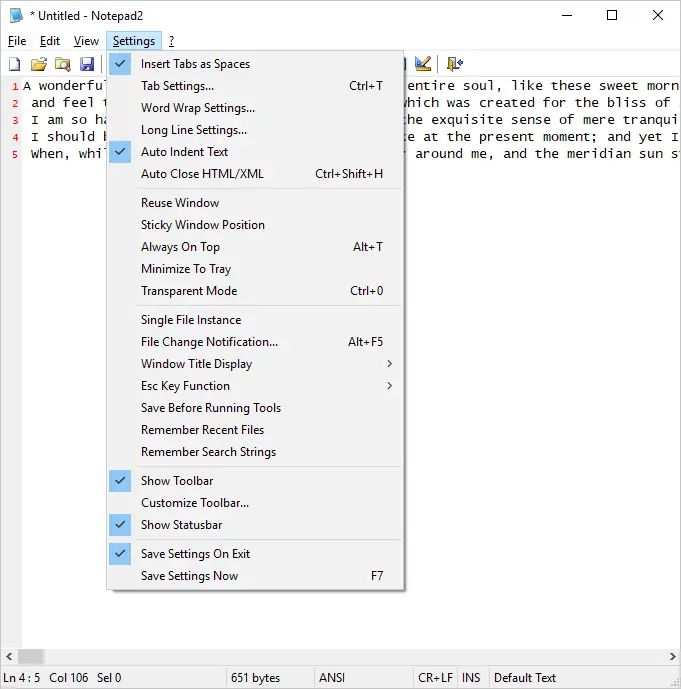Open Long Line Settings
This screenshot has width=681, height=689.
click(255, 130)
